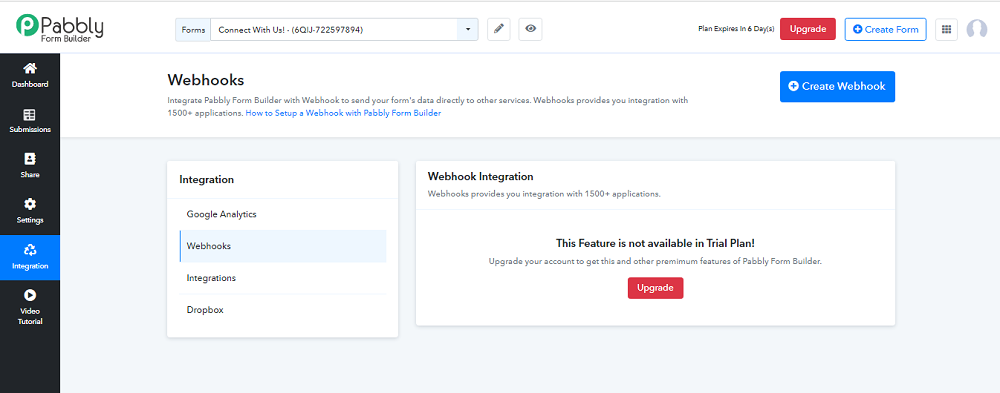The height and width of the screenshot is (393, 1000).
Task: Select Google Analytics in Integration list
Action: coord(283,214)
